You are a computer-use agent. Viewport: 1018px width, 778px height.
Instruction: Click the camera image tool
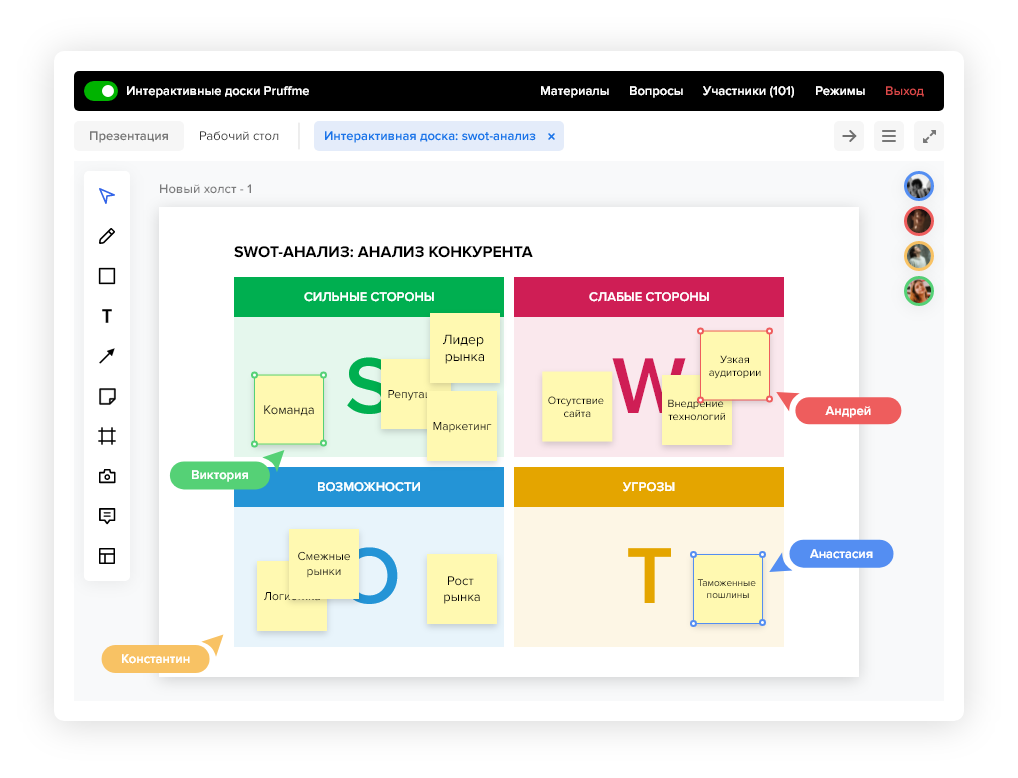coord(107,477)
